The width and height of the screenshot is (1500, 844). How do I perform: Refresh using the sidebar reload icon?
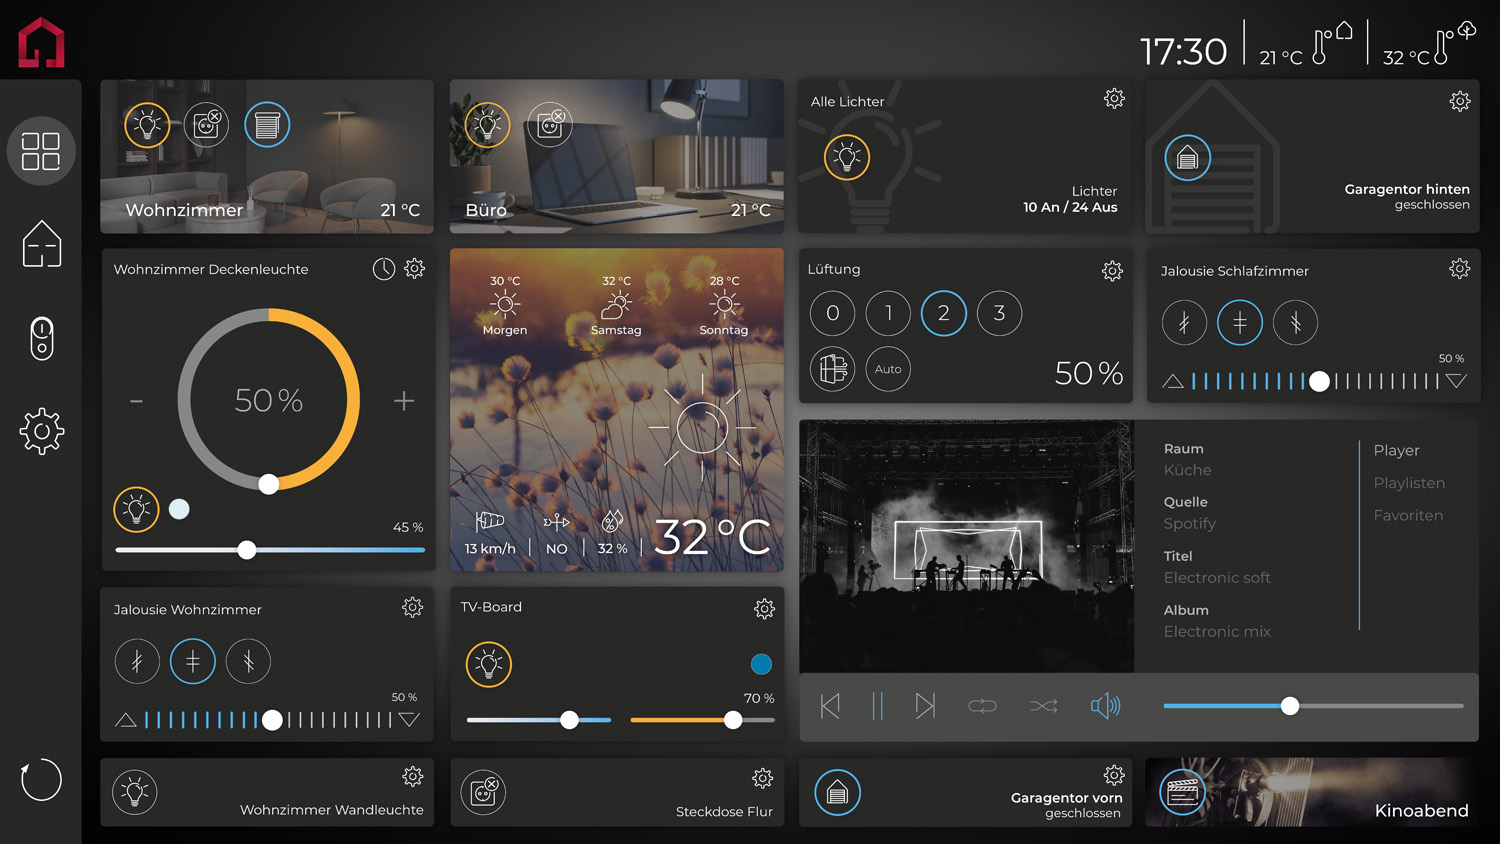41,780
